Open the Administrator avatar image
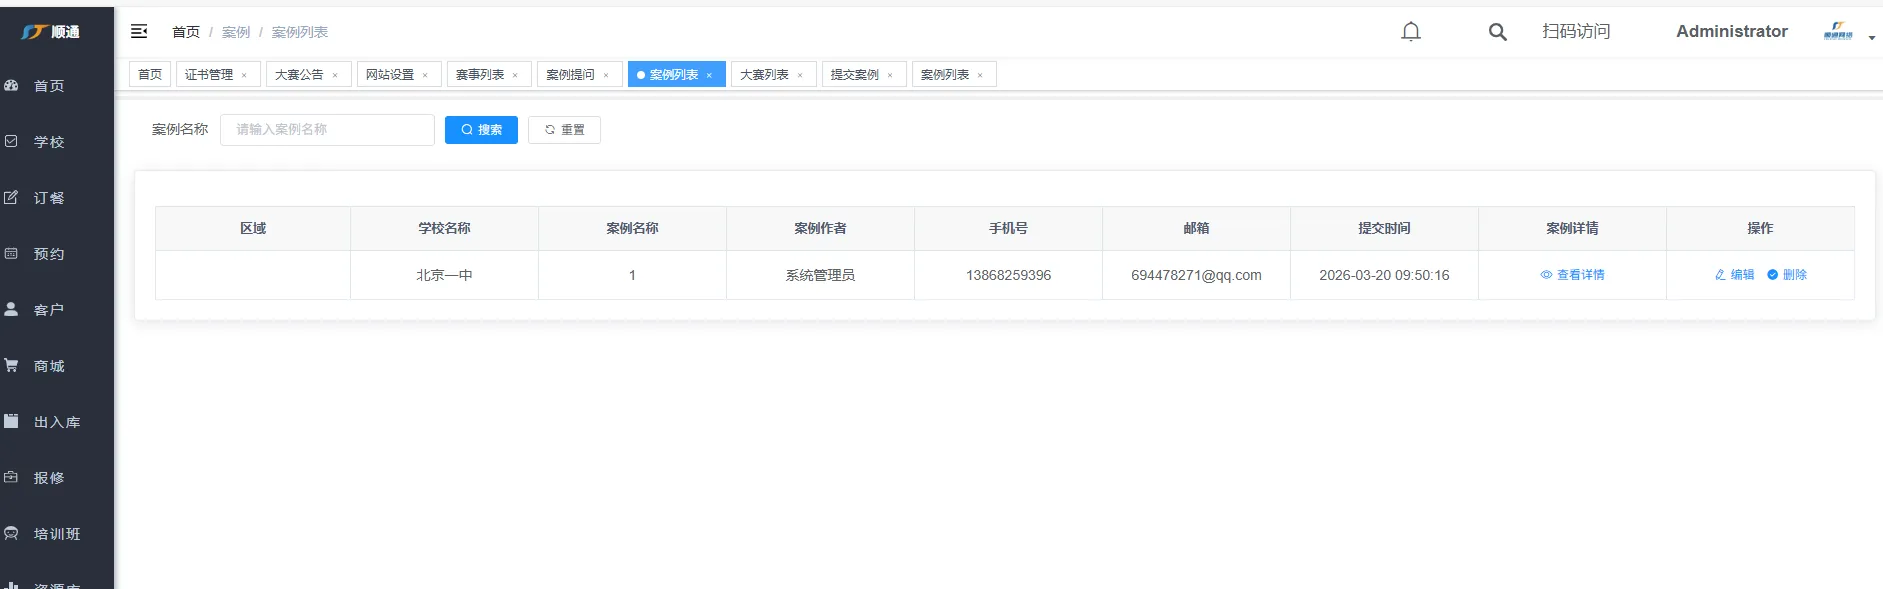Viewport: 1883px width, 589px height. [1838, 32]
